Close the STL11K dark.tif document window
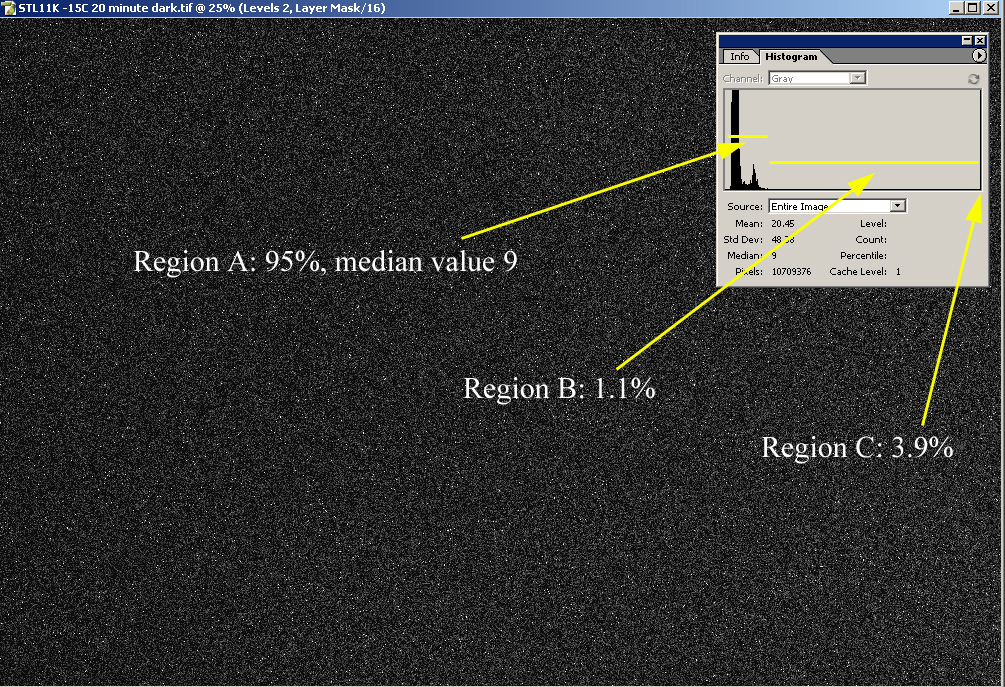The image size is (1005, 687). 990,8
